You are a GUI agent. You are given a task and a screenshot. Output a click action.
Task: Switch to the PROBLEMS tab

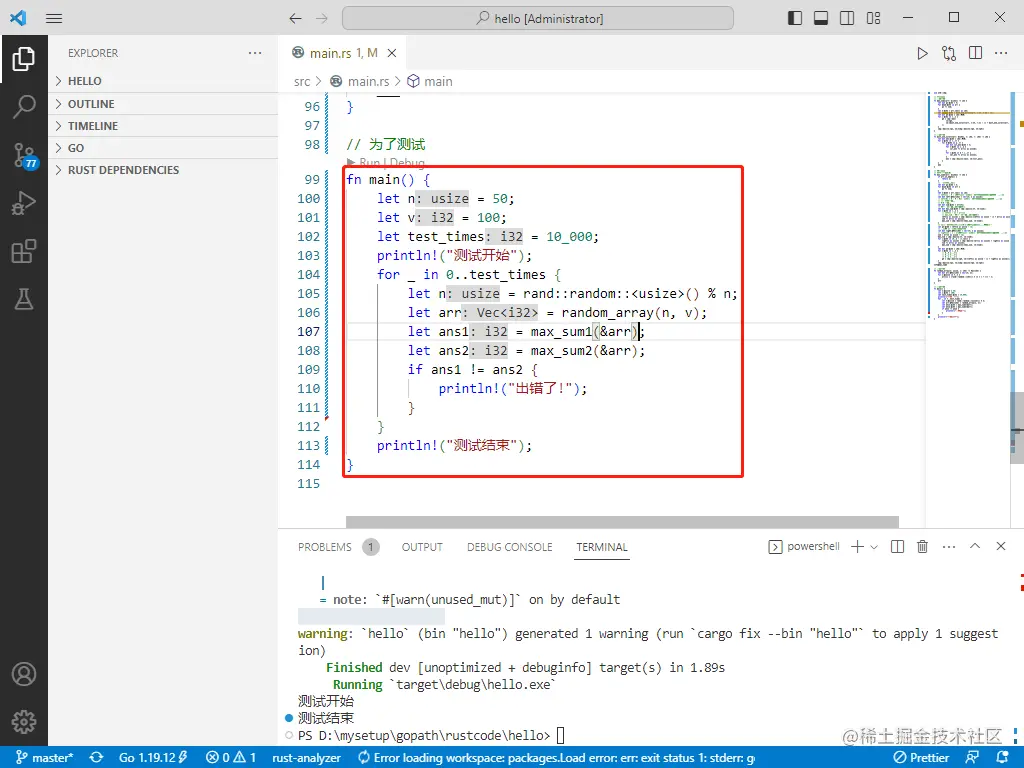[325, 547]
